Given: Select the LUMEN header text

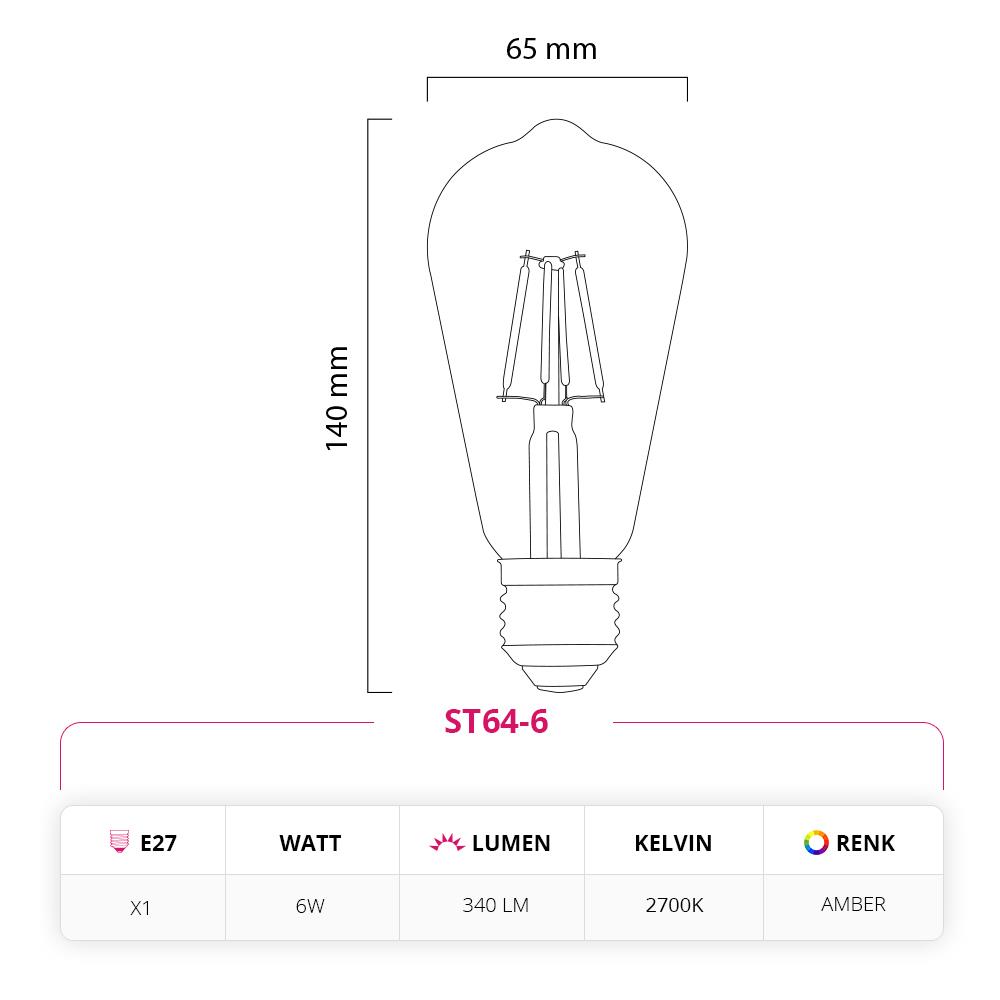Looking at the screenshot, I should [511, 843].
